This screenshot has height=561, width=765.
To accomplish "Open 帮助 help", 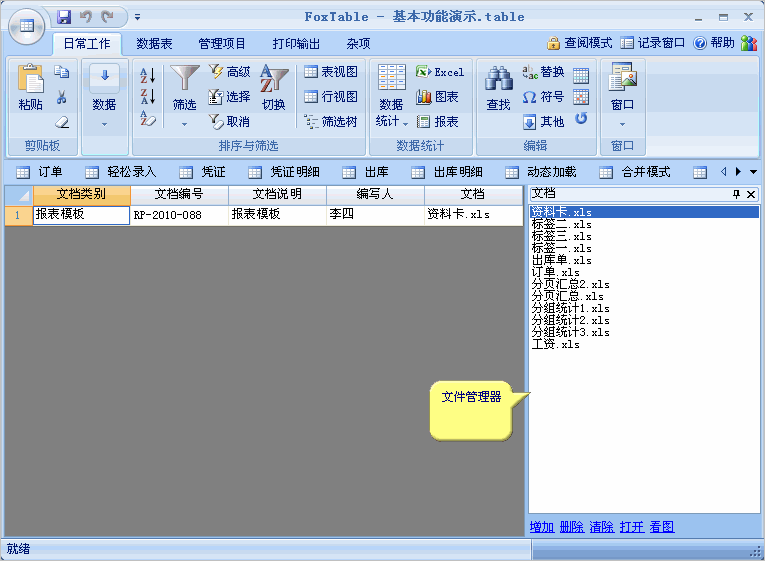I will click(x=714, y=43).
